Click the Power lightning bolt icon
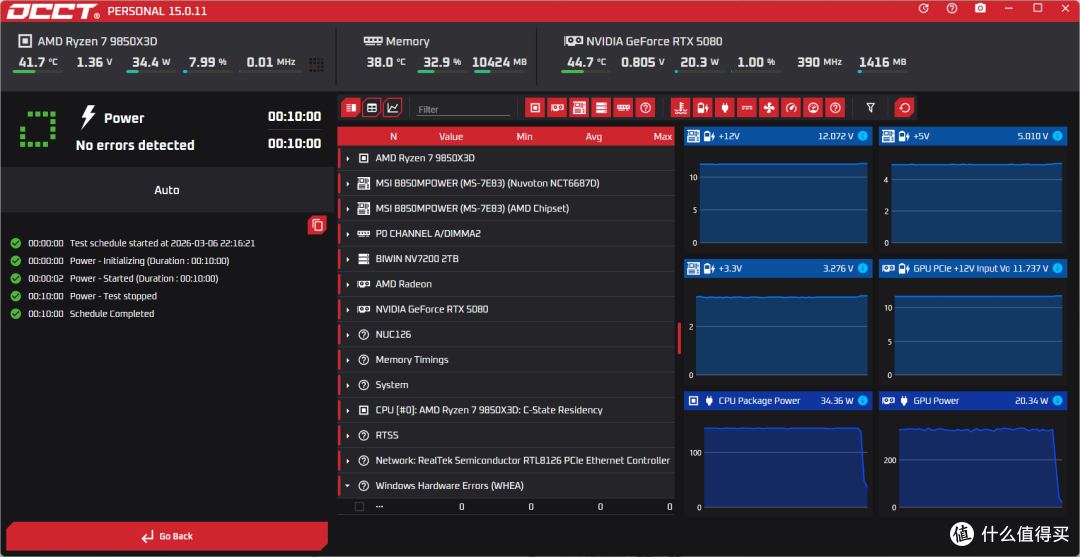The height and width of the screenshot is (557, 1080). click(x=88, y=118)
